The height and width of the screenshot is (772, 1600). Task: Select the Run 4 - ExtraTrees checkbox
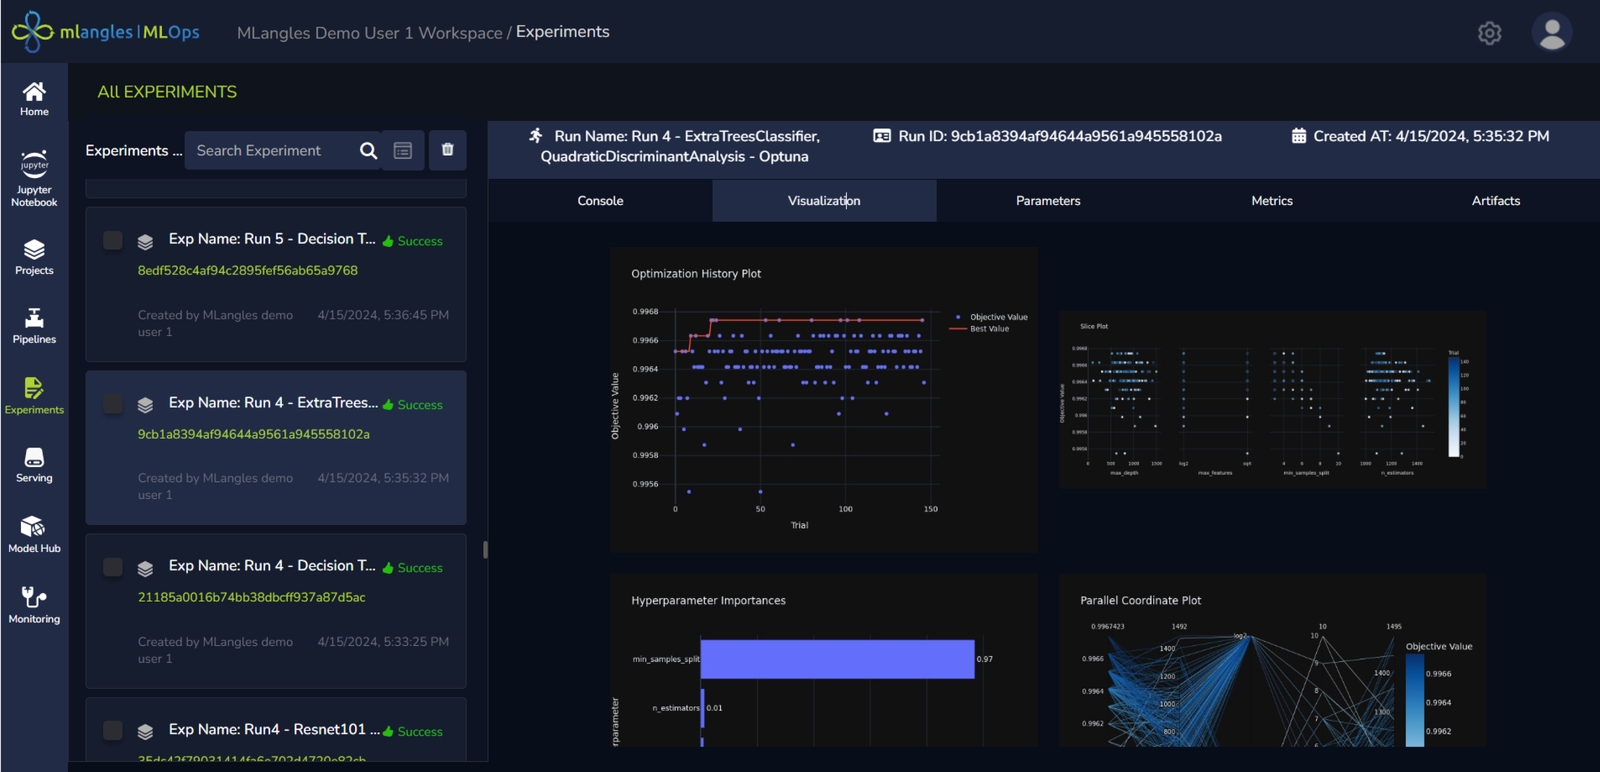(x=113, y=404)
